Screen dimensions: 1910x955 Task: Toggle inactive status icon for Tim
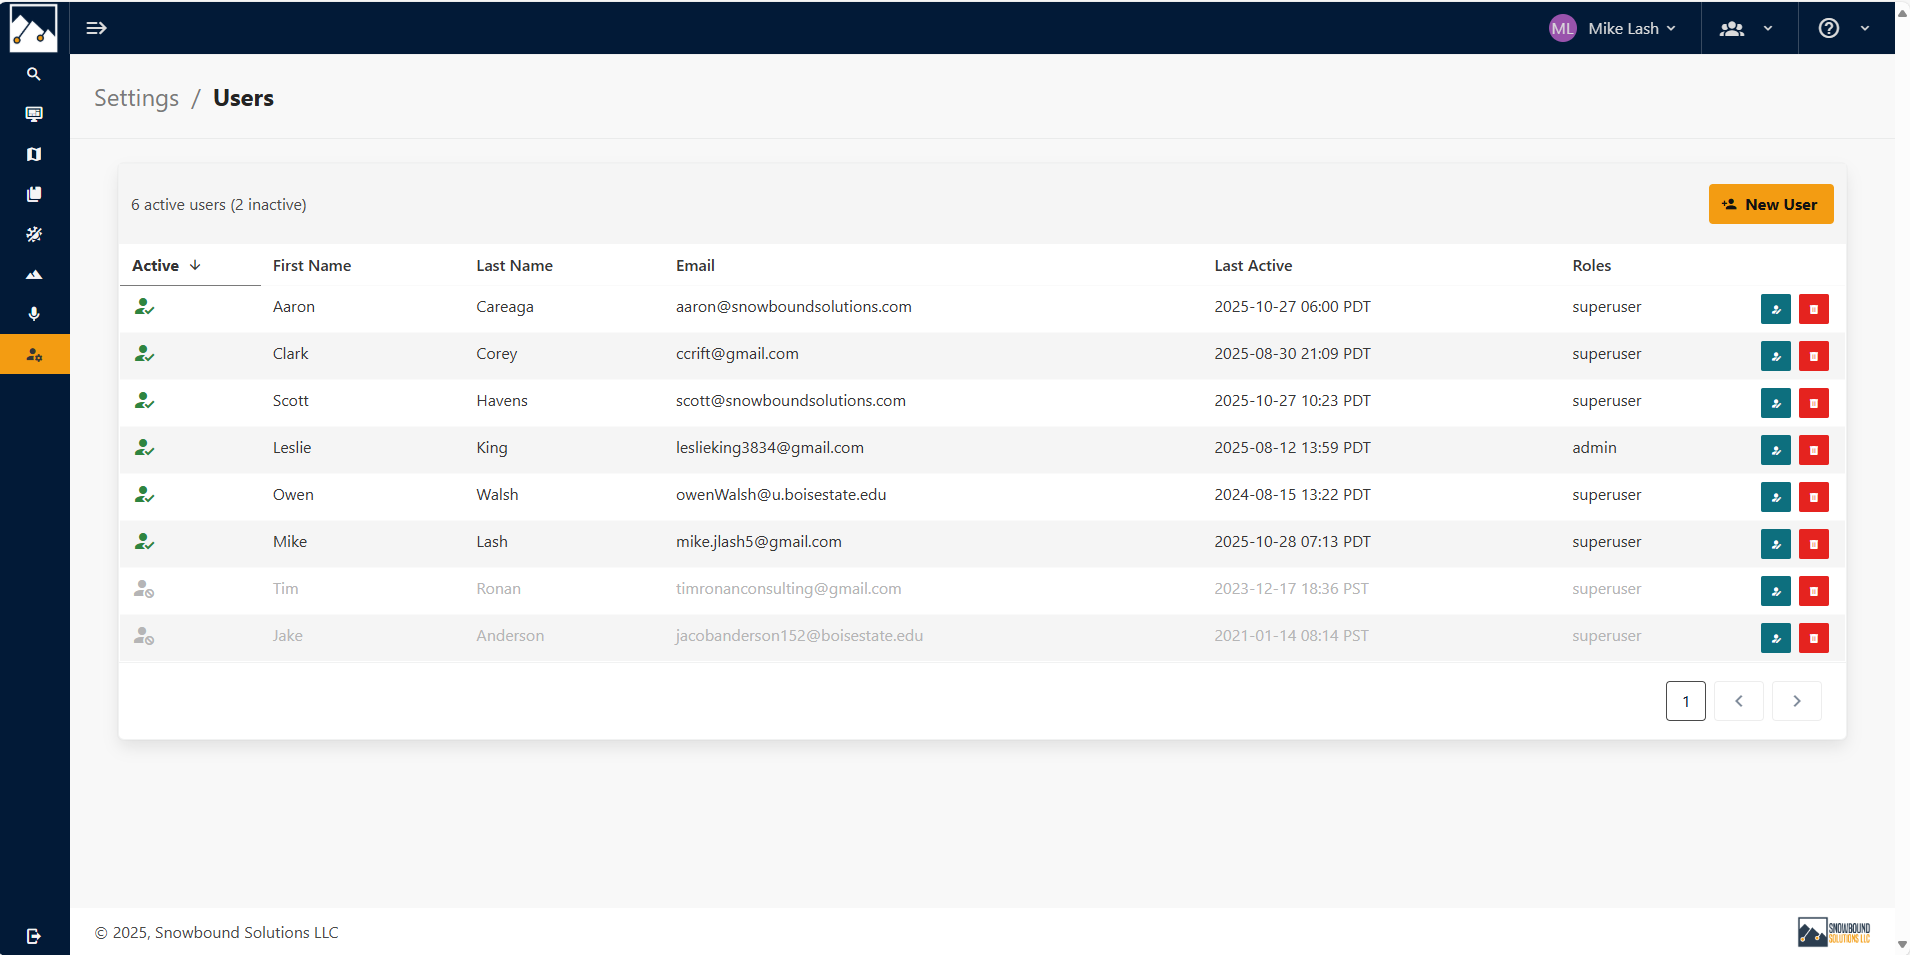tap(144, 589)
